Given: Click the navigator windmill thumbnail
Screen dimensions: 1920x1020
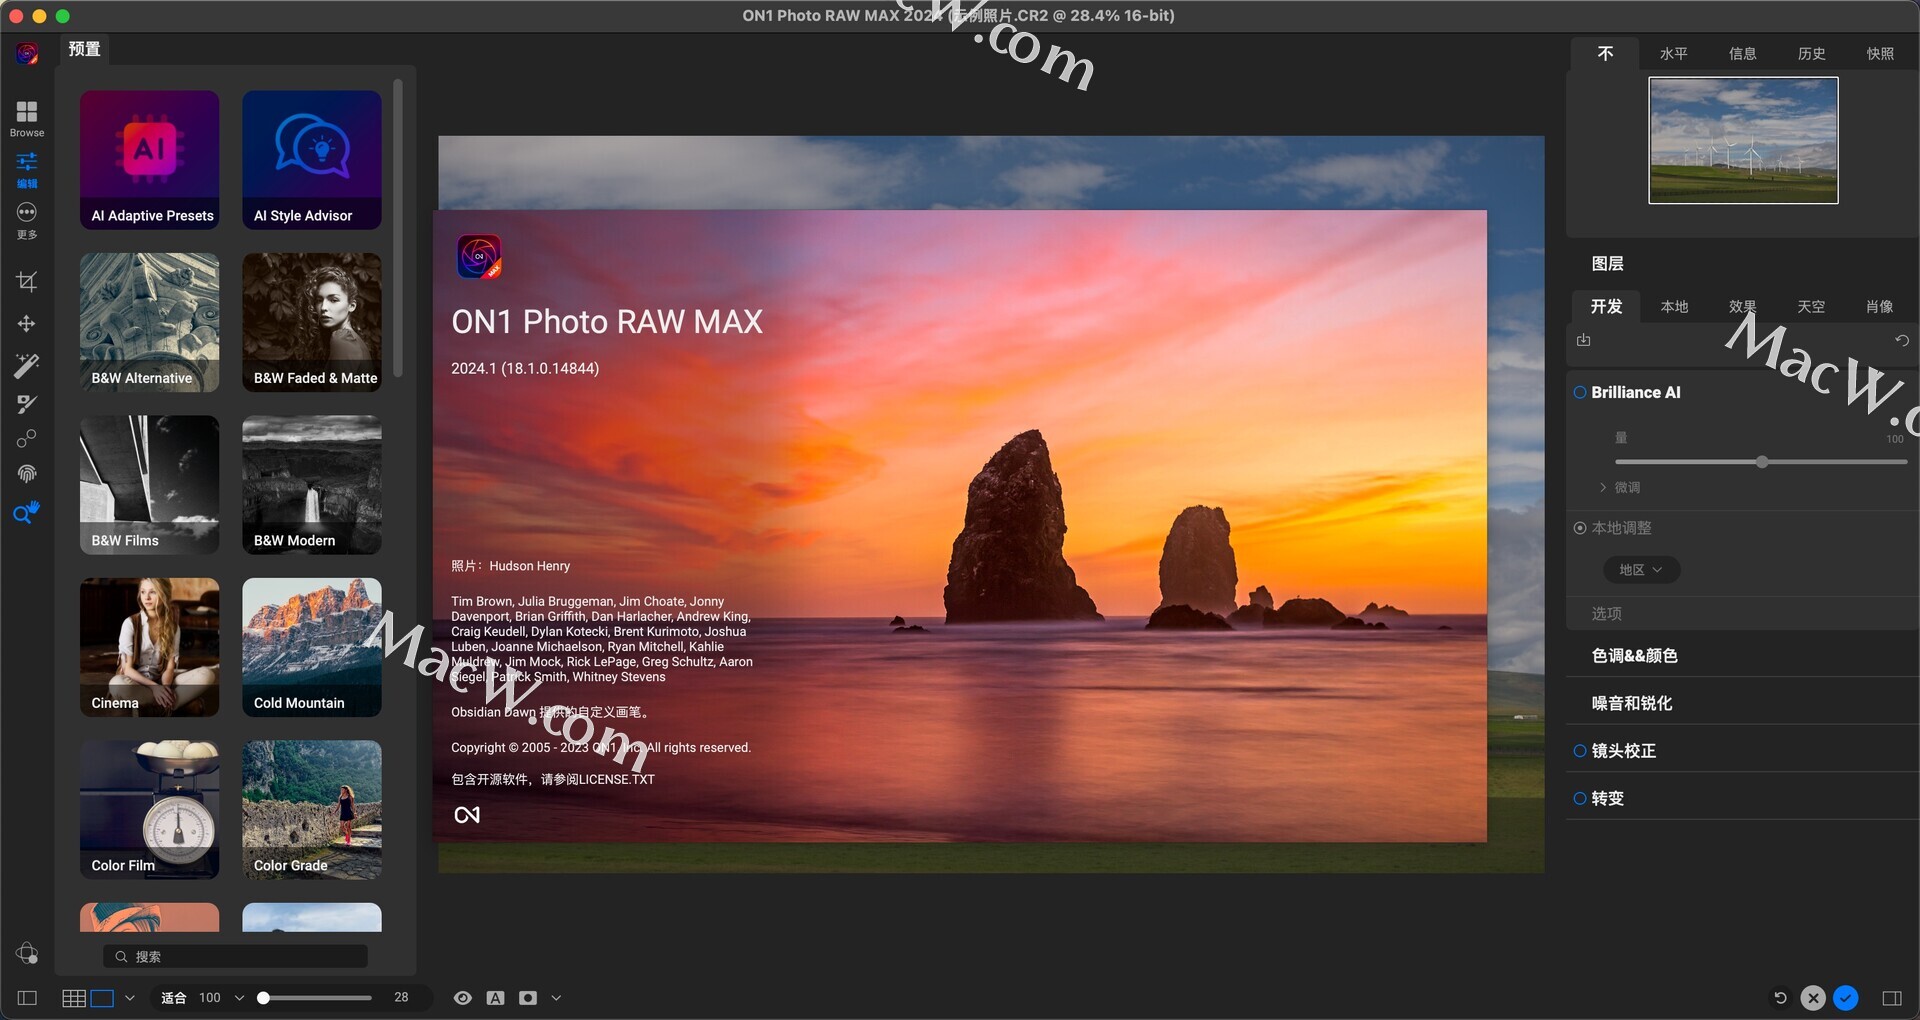Looking at the screenshot, I should pos(1743,140).
